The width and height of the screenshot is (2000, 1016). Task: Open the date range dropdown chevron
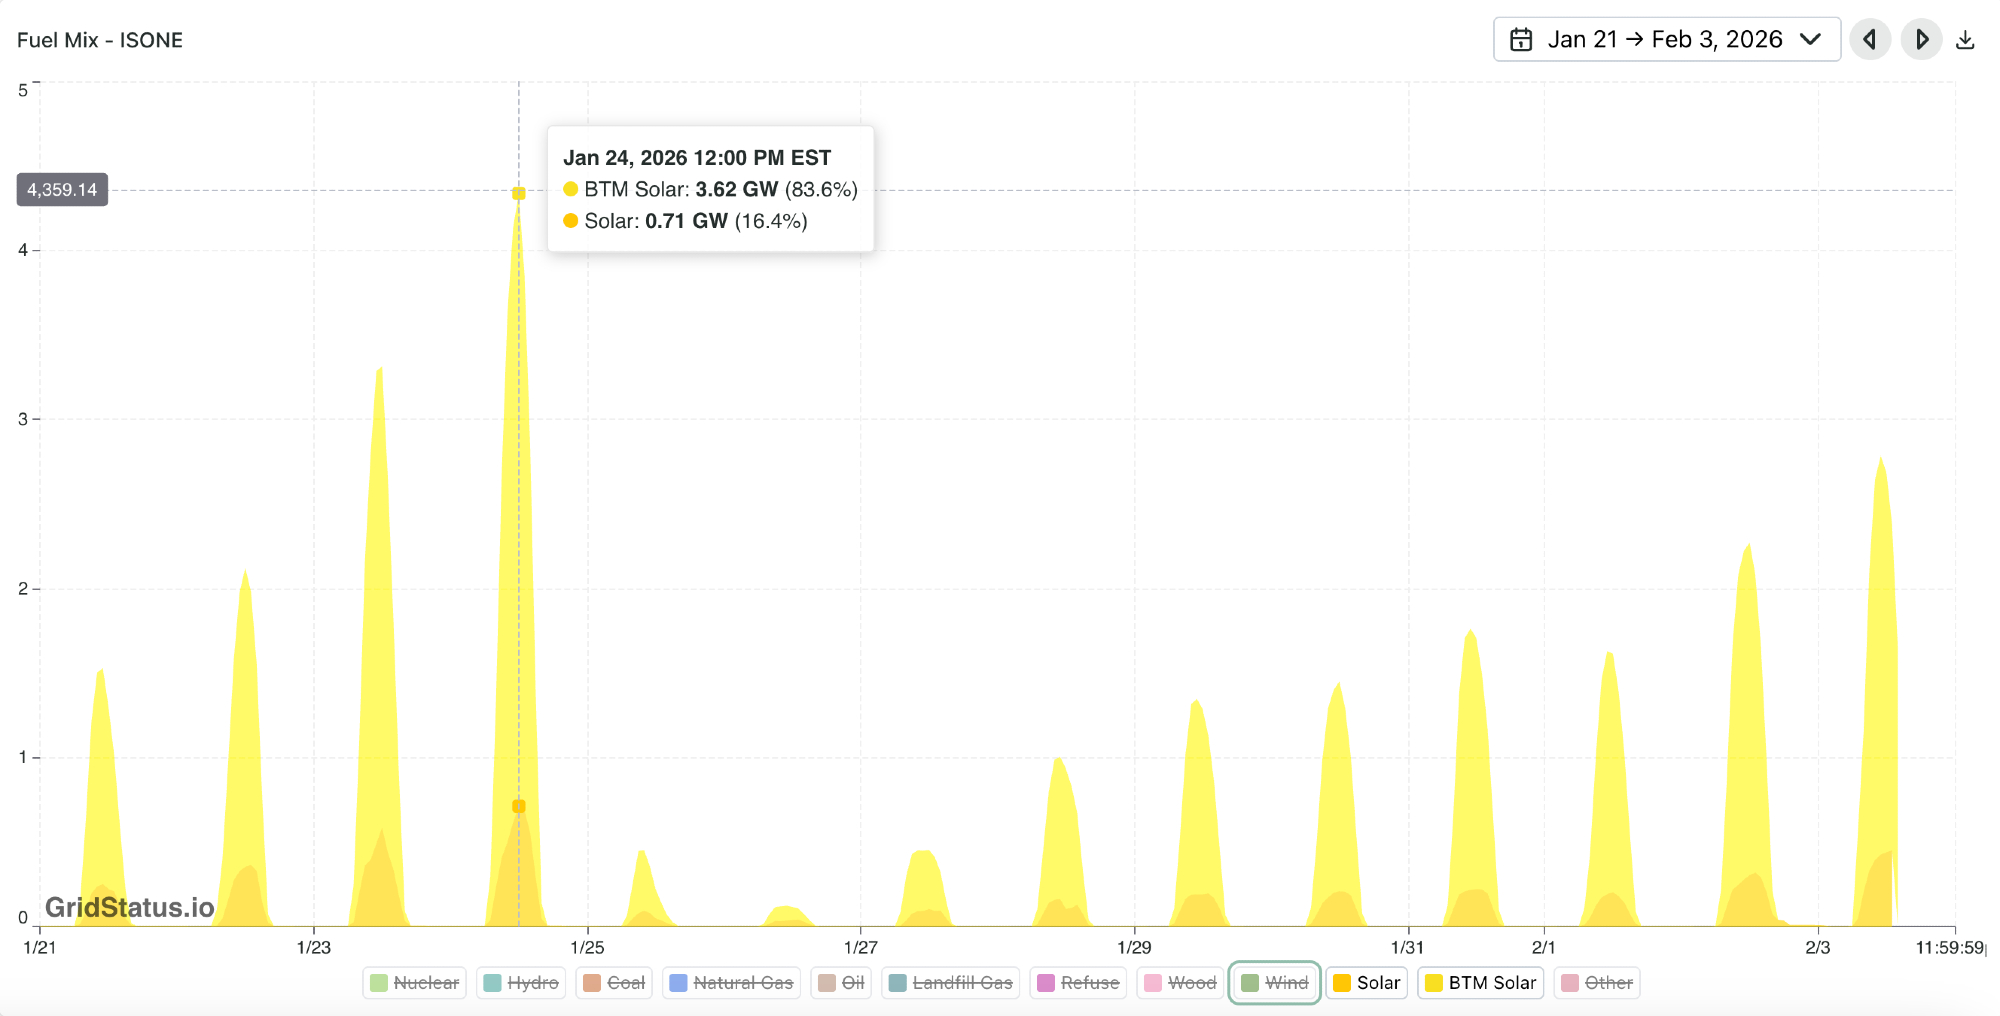coord(1810,40)
